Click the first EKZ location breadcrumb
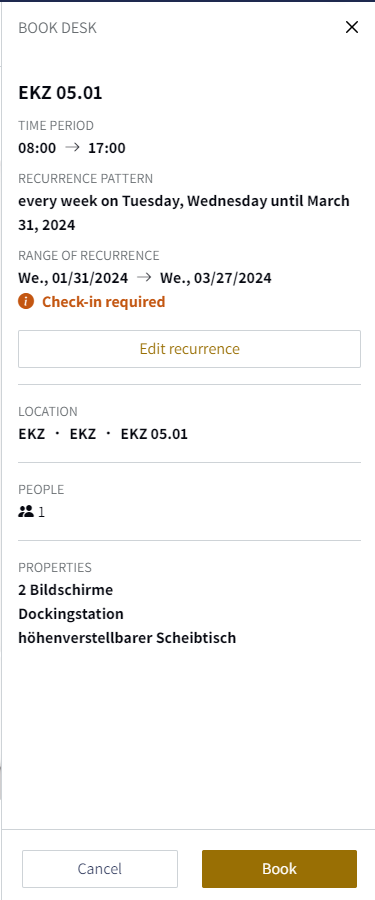375x900 pixels. 32,434
